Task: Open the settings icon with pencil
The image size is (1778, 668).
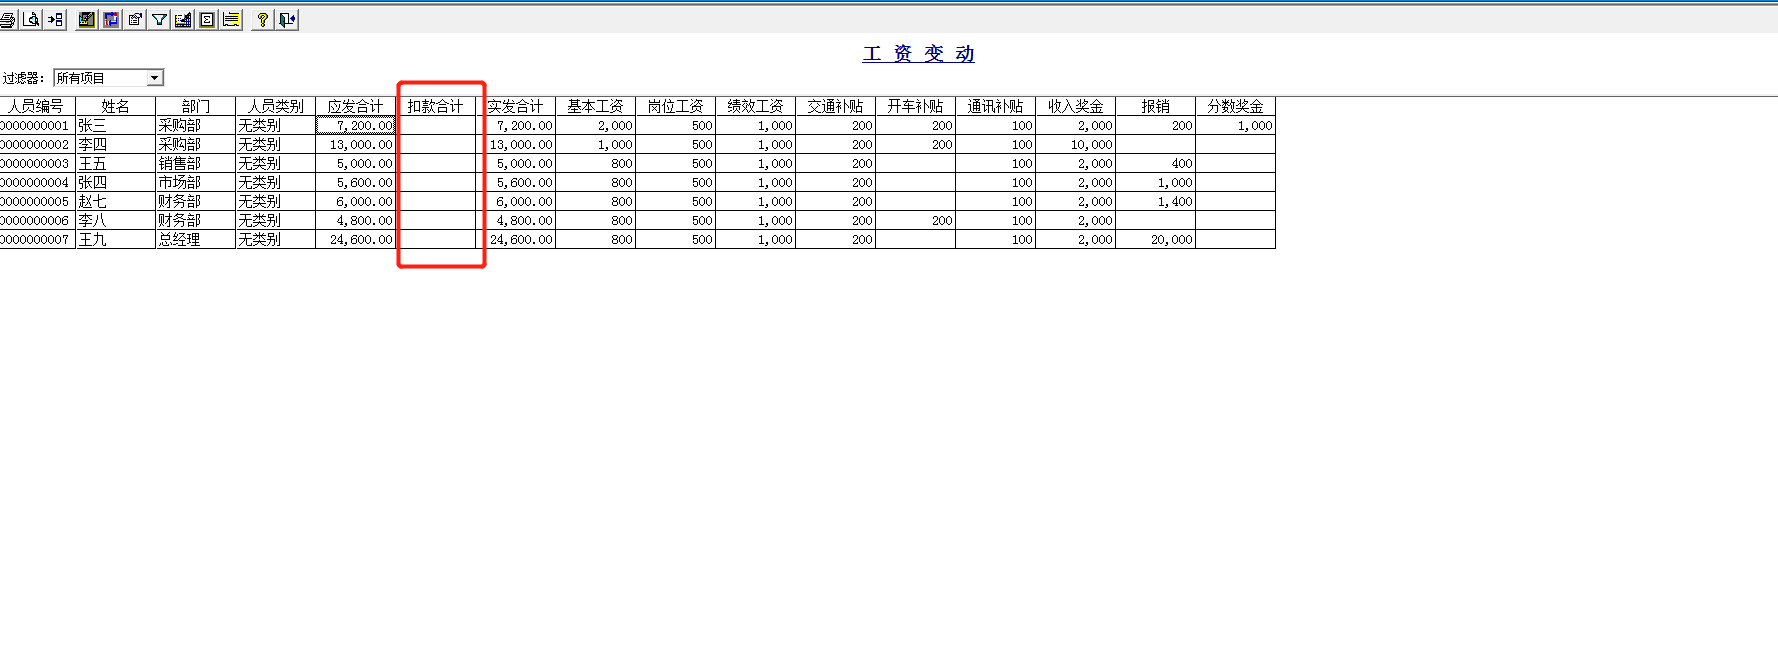Action: click(87, 19)
